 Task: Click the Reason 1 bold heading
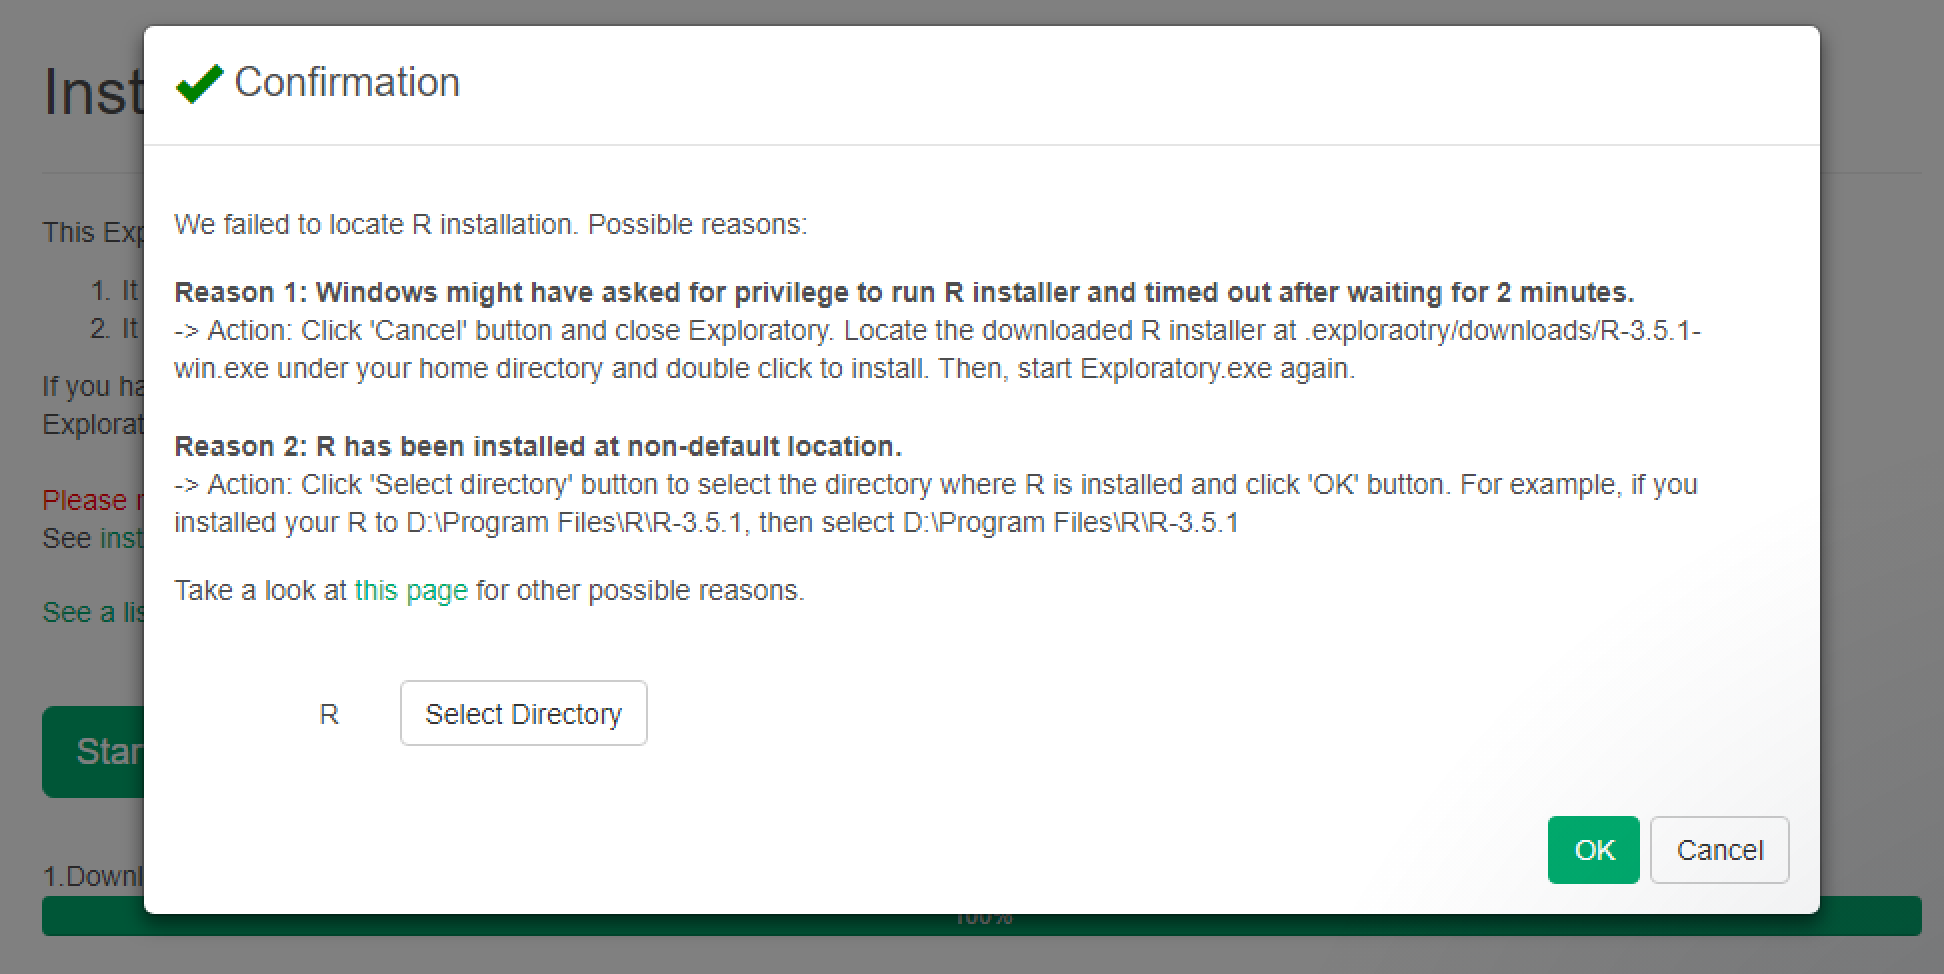tap(903, 292)
